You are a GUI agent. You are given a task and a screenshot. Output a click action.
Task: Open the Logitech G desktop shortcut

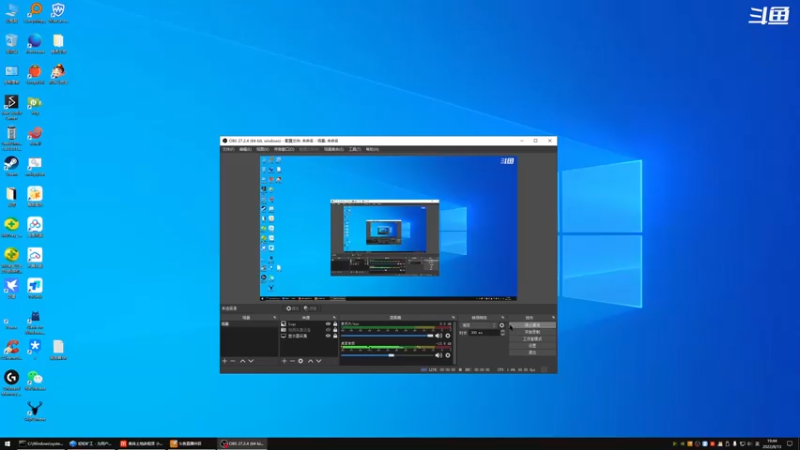tap(11, 383)
